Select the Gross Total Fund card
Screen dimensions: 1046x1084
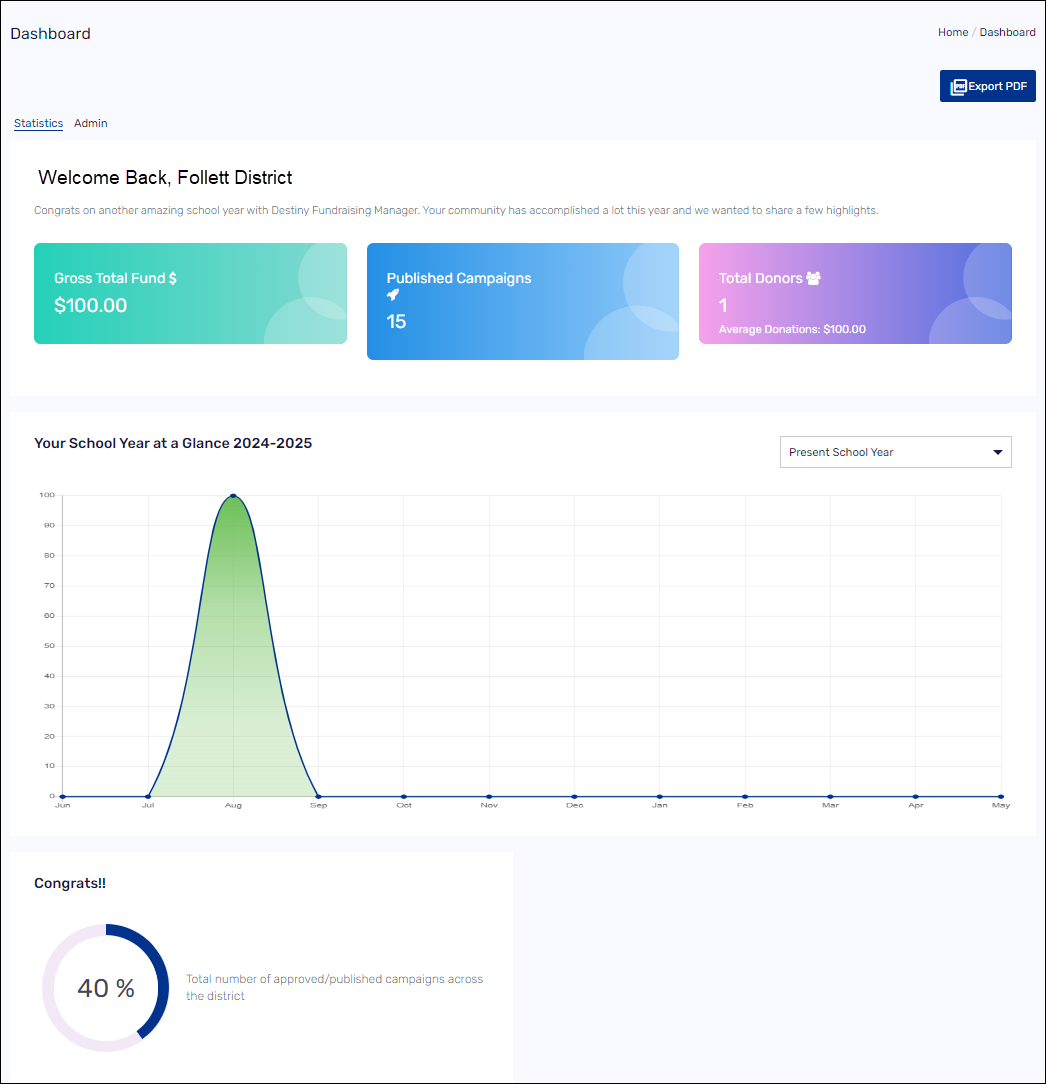click(x=190, y=293)
